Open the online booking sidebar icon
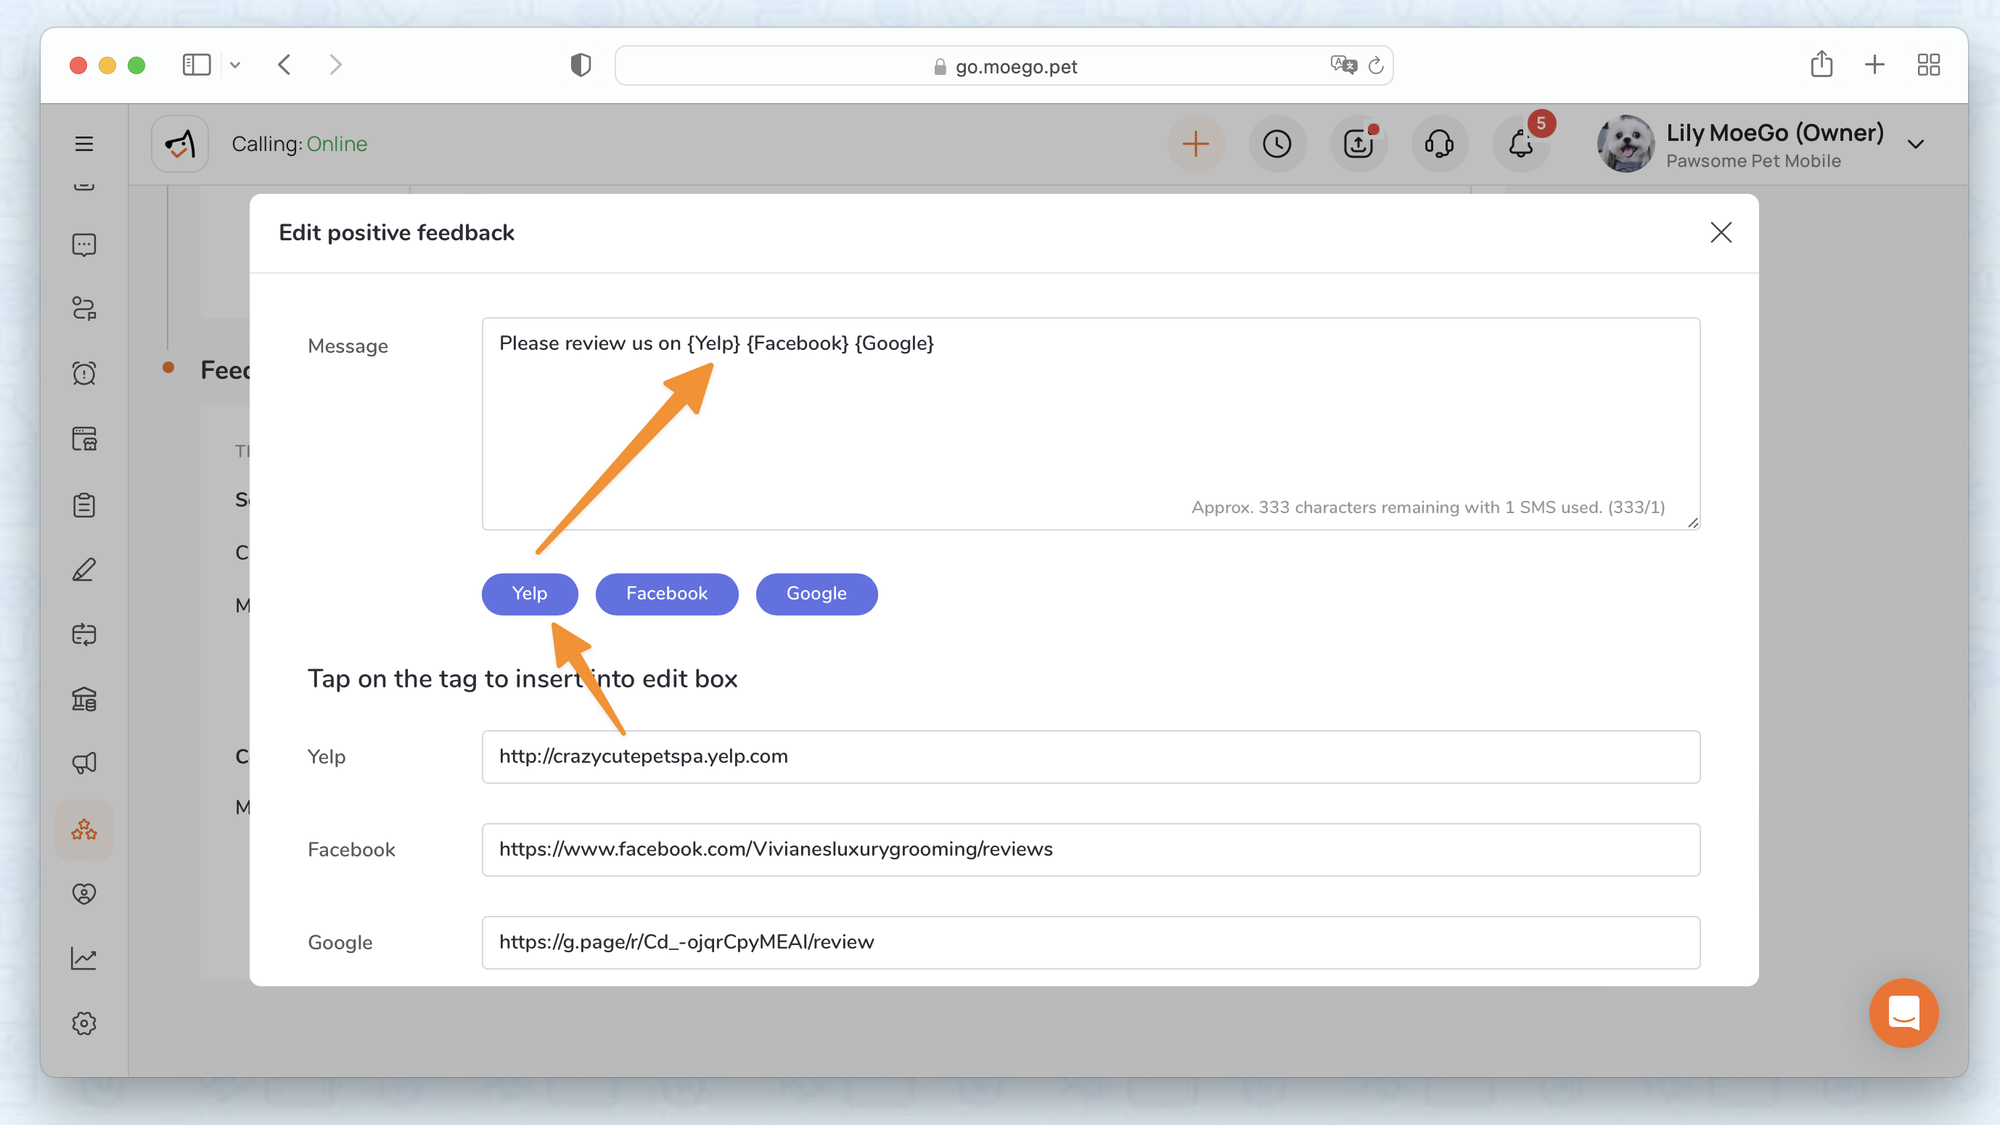The width and height of the screenshot is (2000, 1125). coord(84,439)
